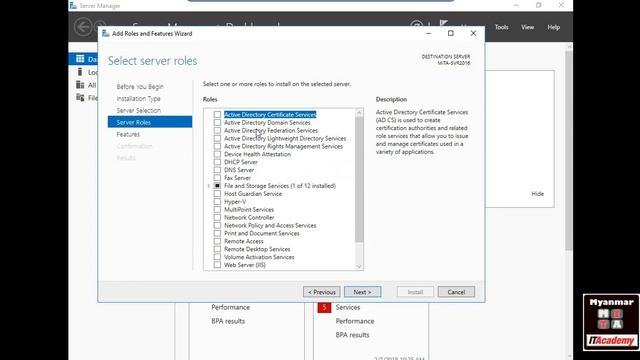Click red Services alert badge
Image resolution: width=640 pixels, height=360 pixels.
coord(324,307)
